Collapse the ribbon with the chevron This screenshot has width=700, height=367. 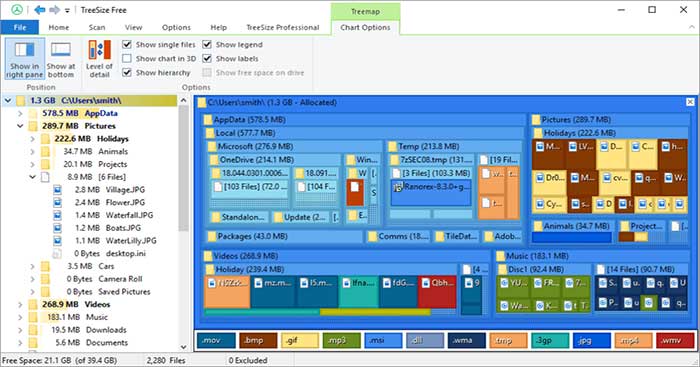tap(692, 28)
